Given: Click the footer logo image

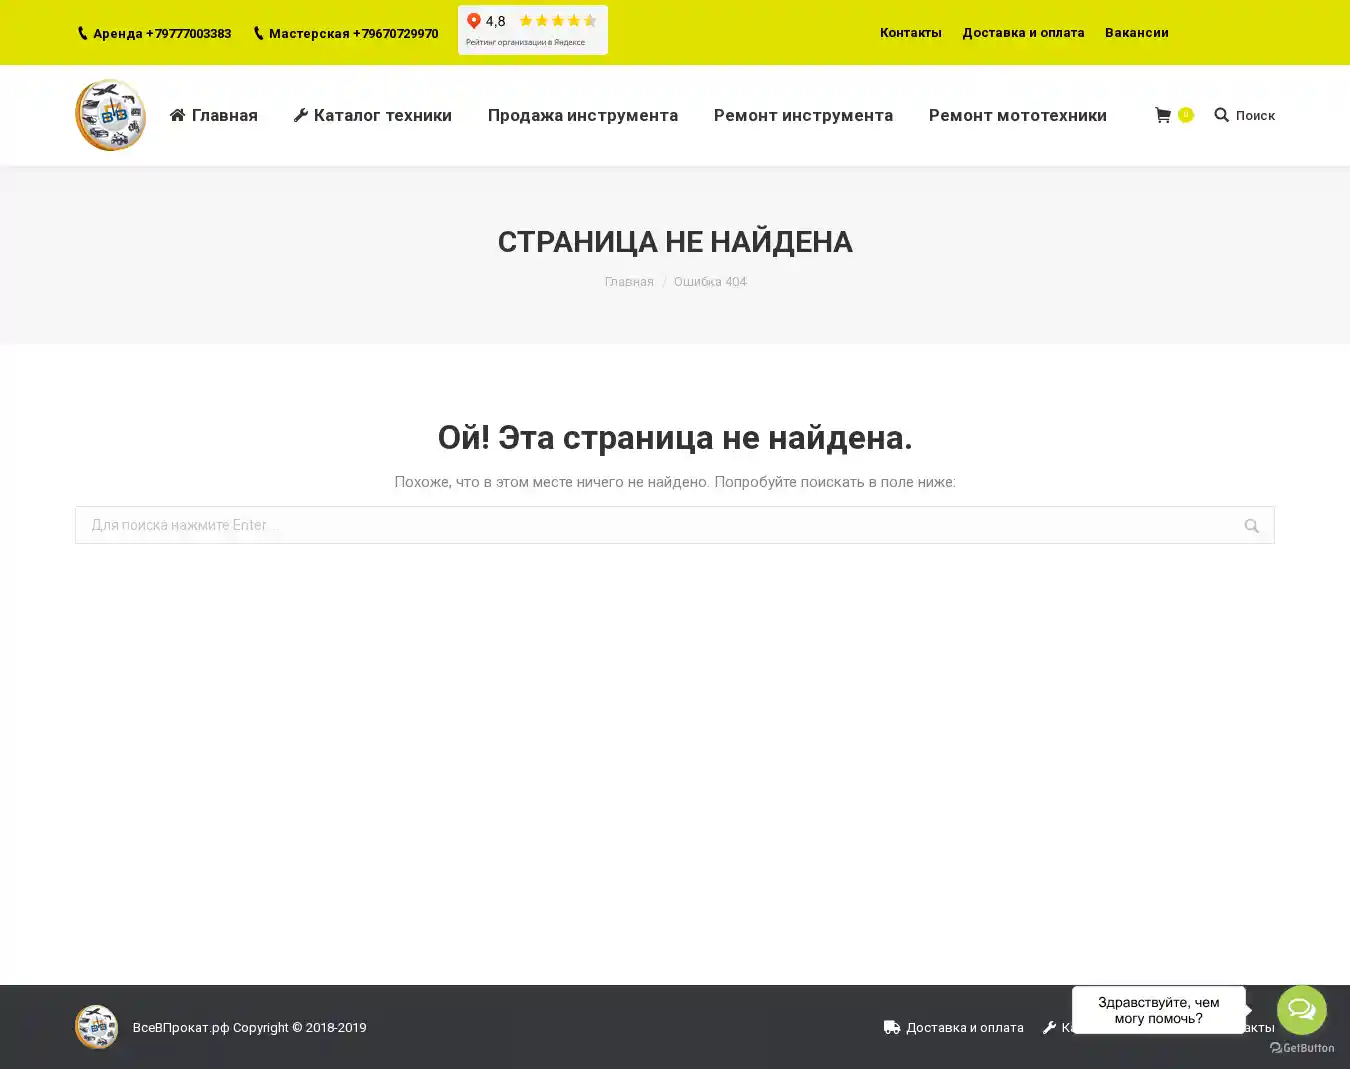Looking at the screenshot, I should (x=96, y=1027).
